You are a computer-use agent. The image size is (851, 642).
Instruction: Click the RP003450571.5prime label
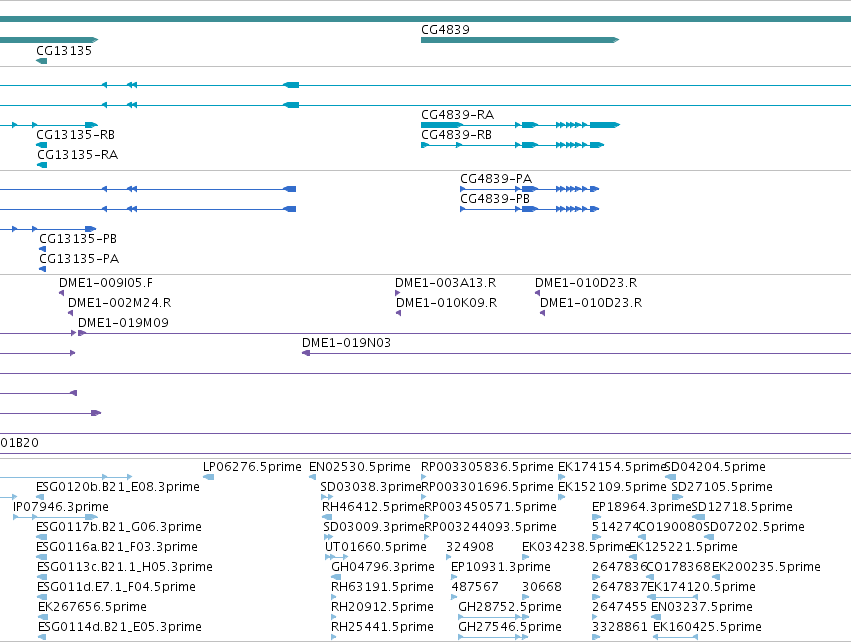[490, 507]
